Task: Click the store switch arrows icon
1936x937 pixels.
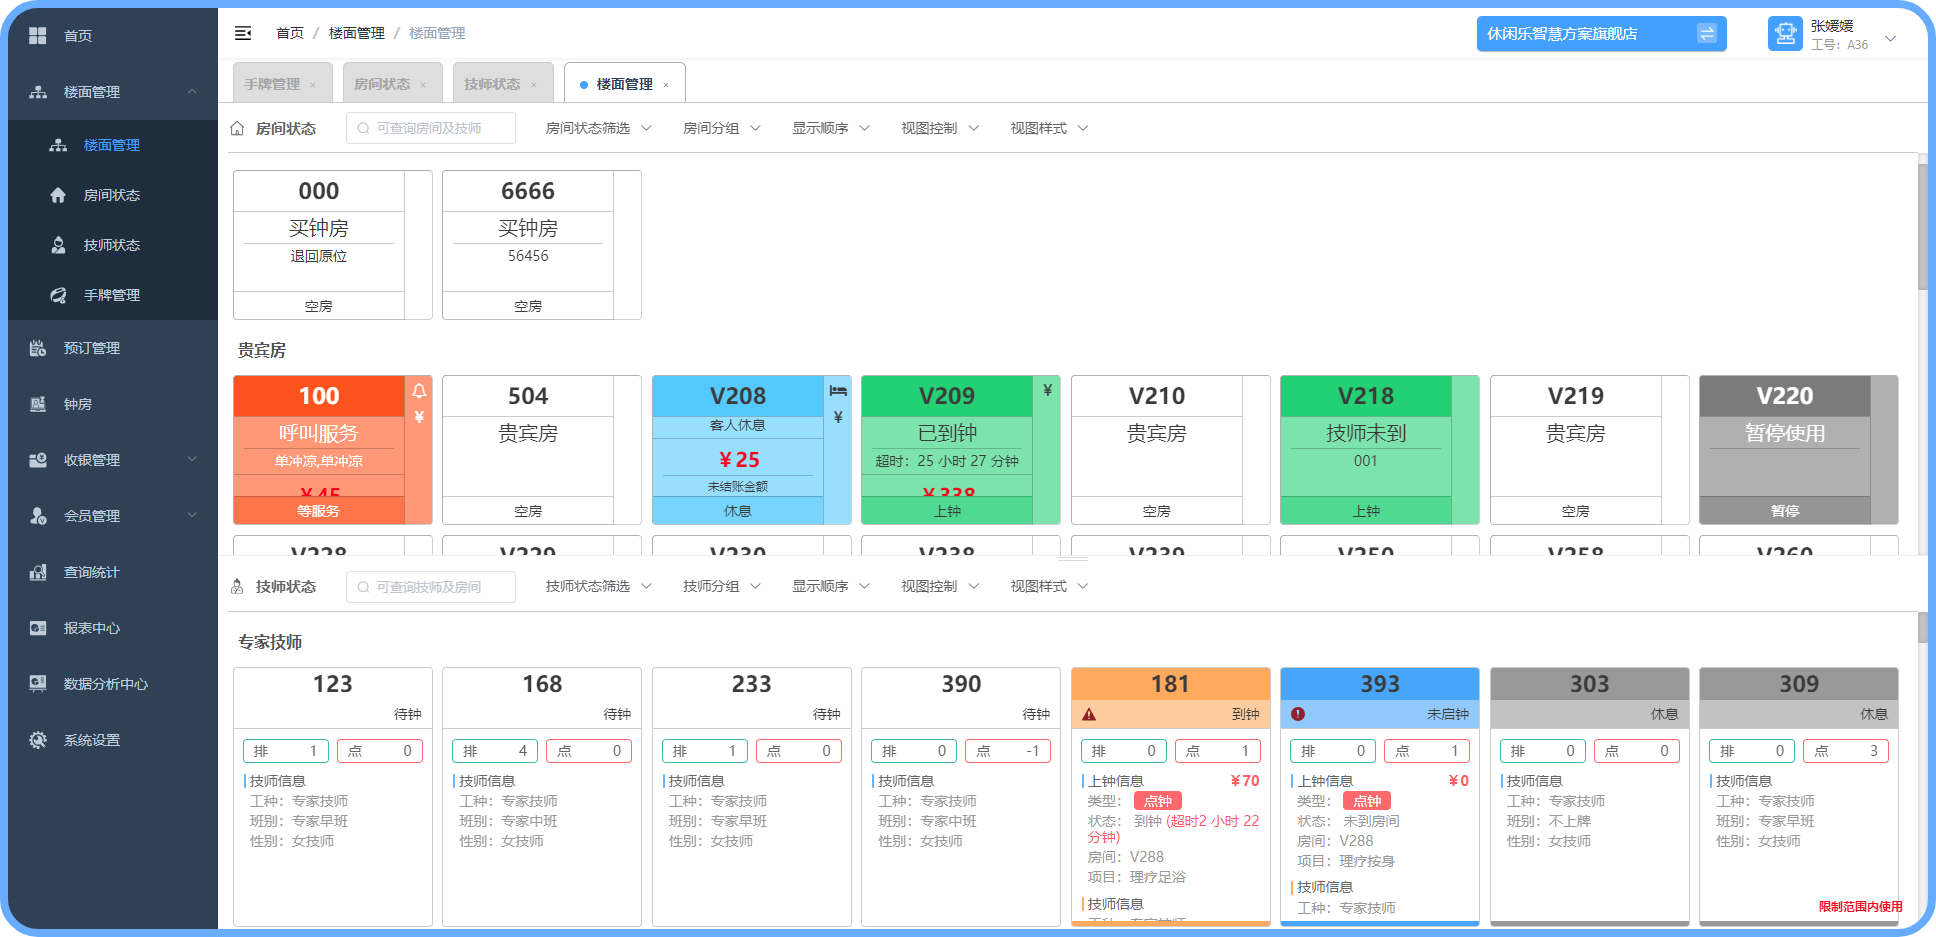Action: [1707, 34]
